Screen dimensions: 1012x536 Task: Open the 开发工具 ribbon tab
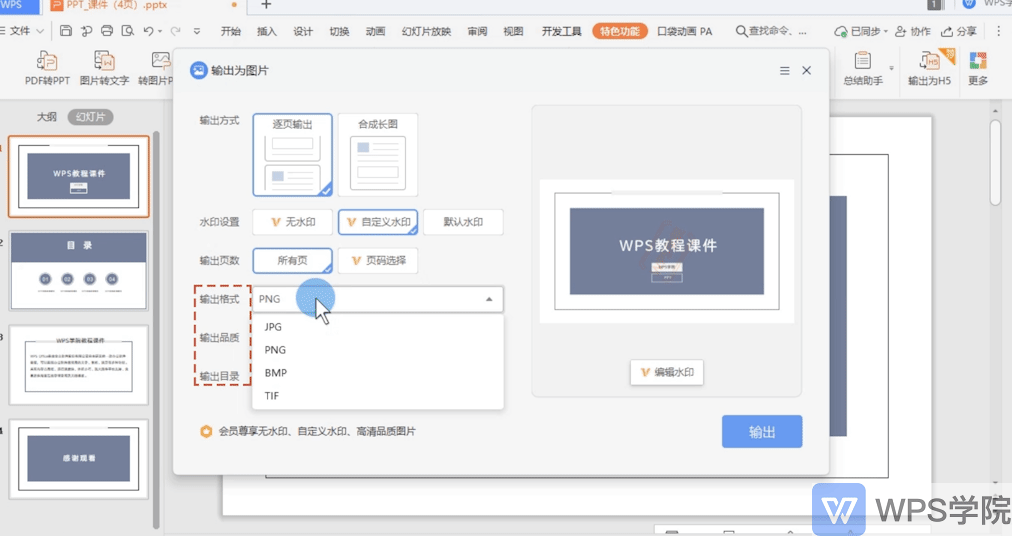pos(562,31)
